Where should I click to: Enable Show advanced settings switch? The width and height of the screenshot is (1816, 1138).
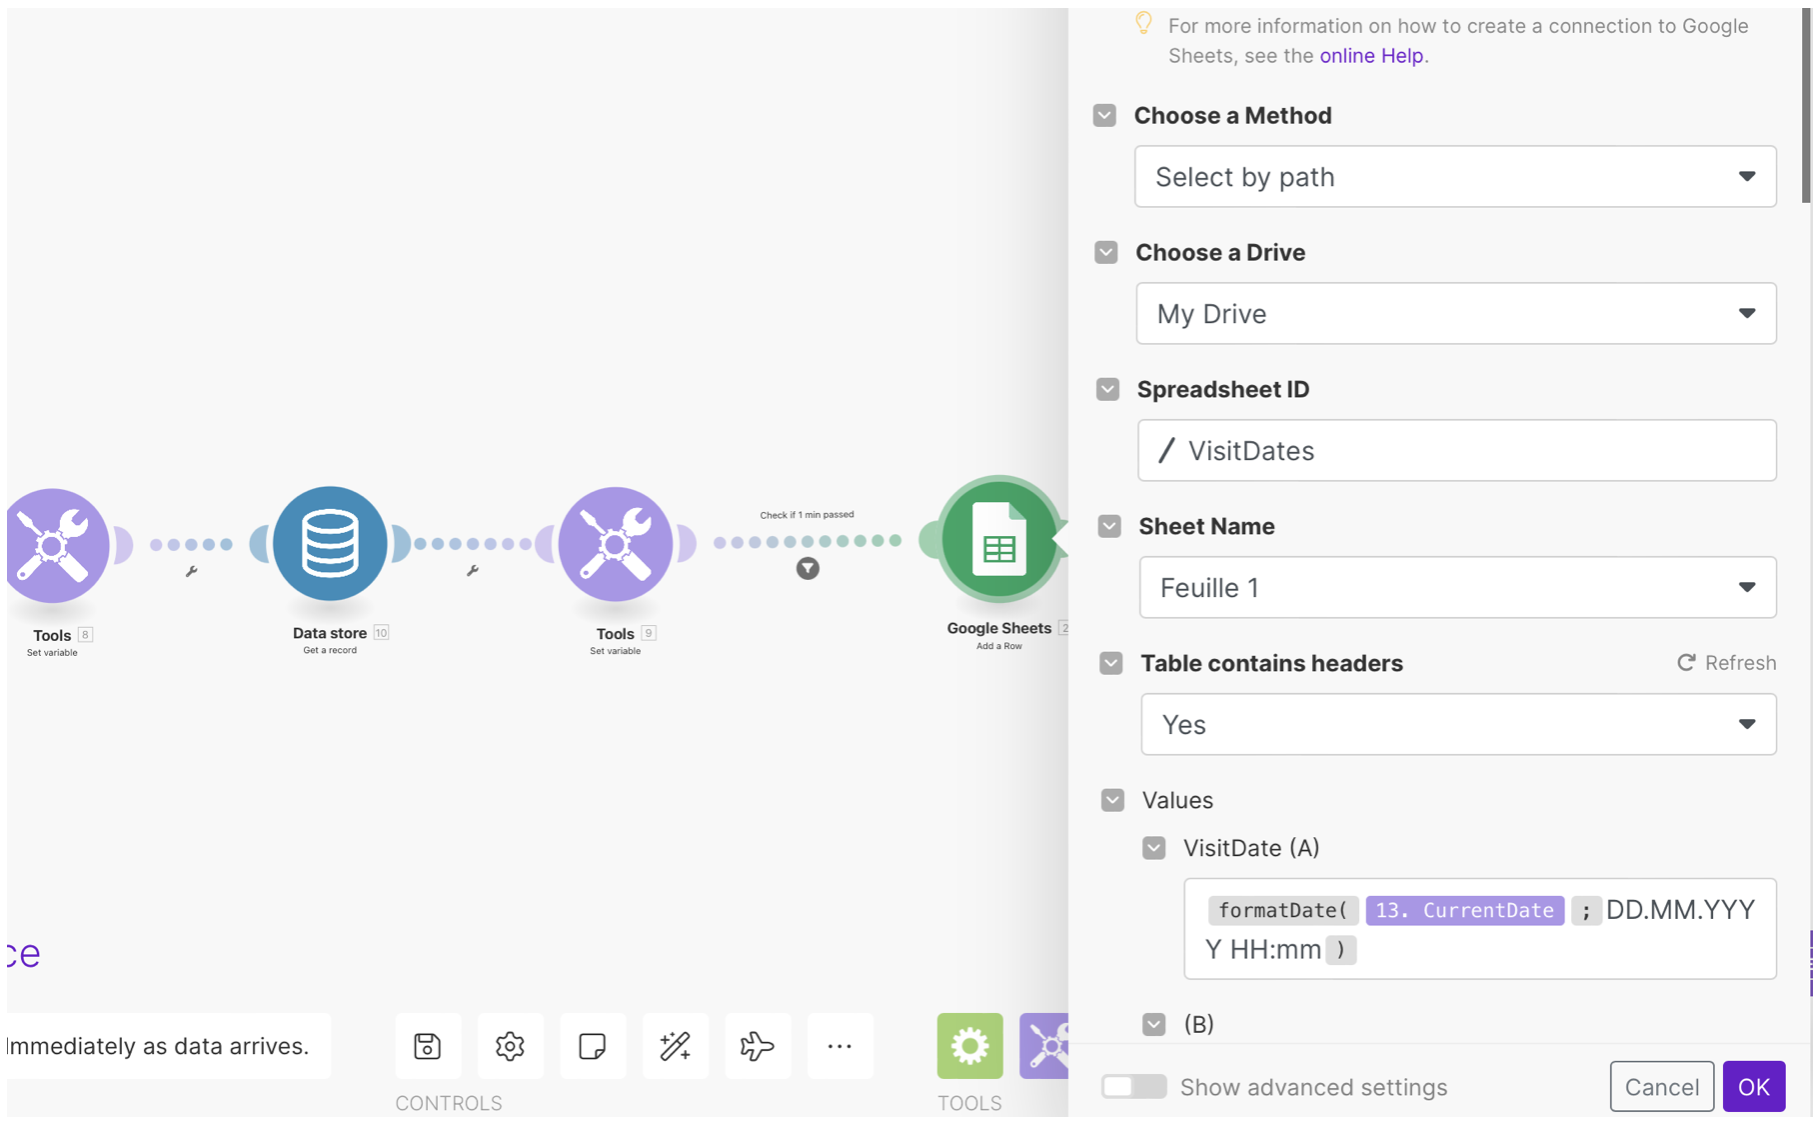[x=1134, y=1087]
